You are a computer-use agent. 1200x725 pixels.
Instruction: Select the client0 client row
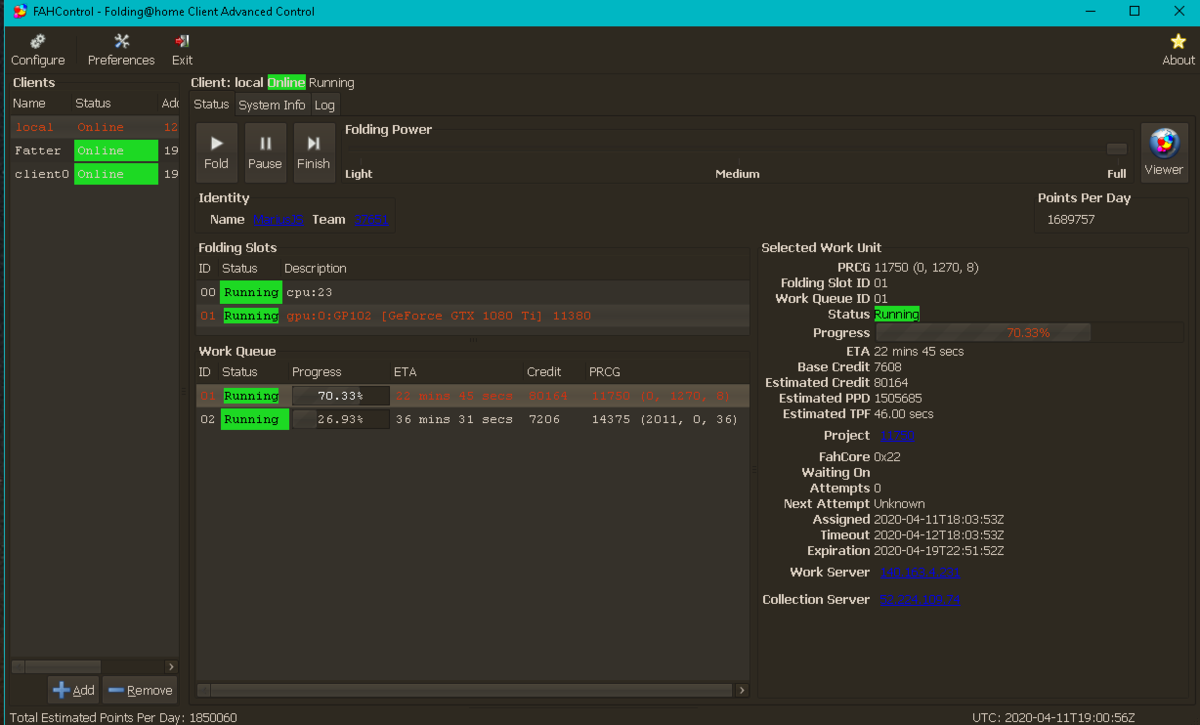tap(94, 174)
